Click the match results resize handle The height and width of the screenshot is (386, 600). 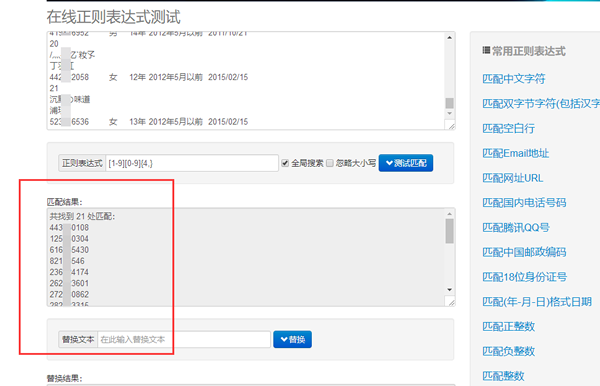451,301
